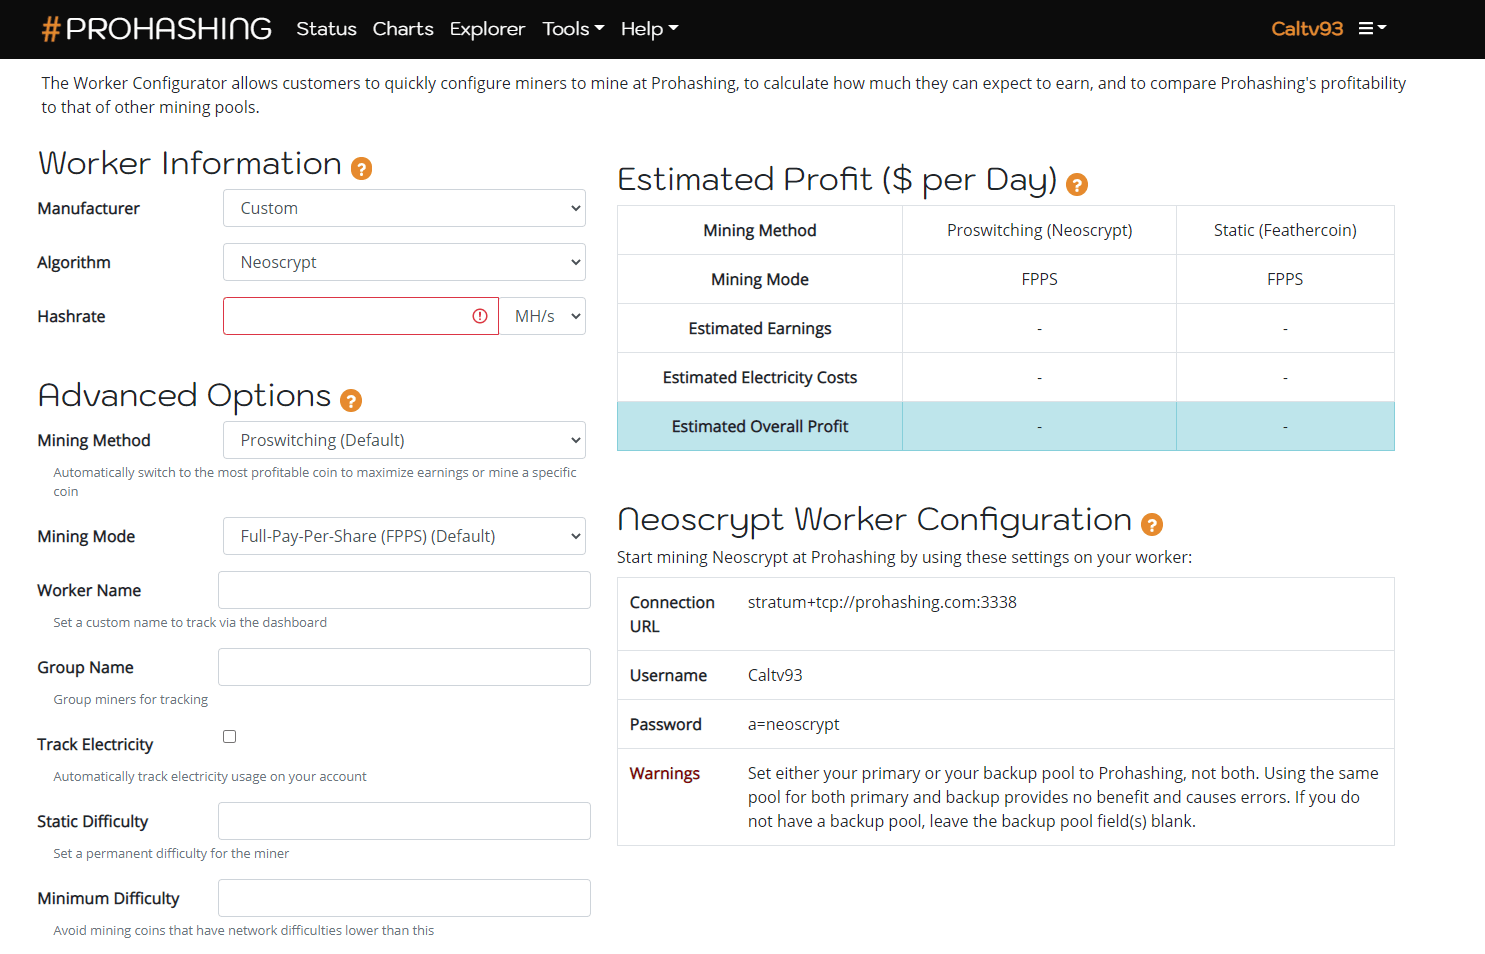Open the Mining Method dropdown
1485x954 pixels.
(404, 440)
